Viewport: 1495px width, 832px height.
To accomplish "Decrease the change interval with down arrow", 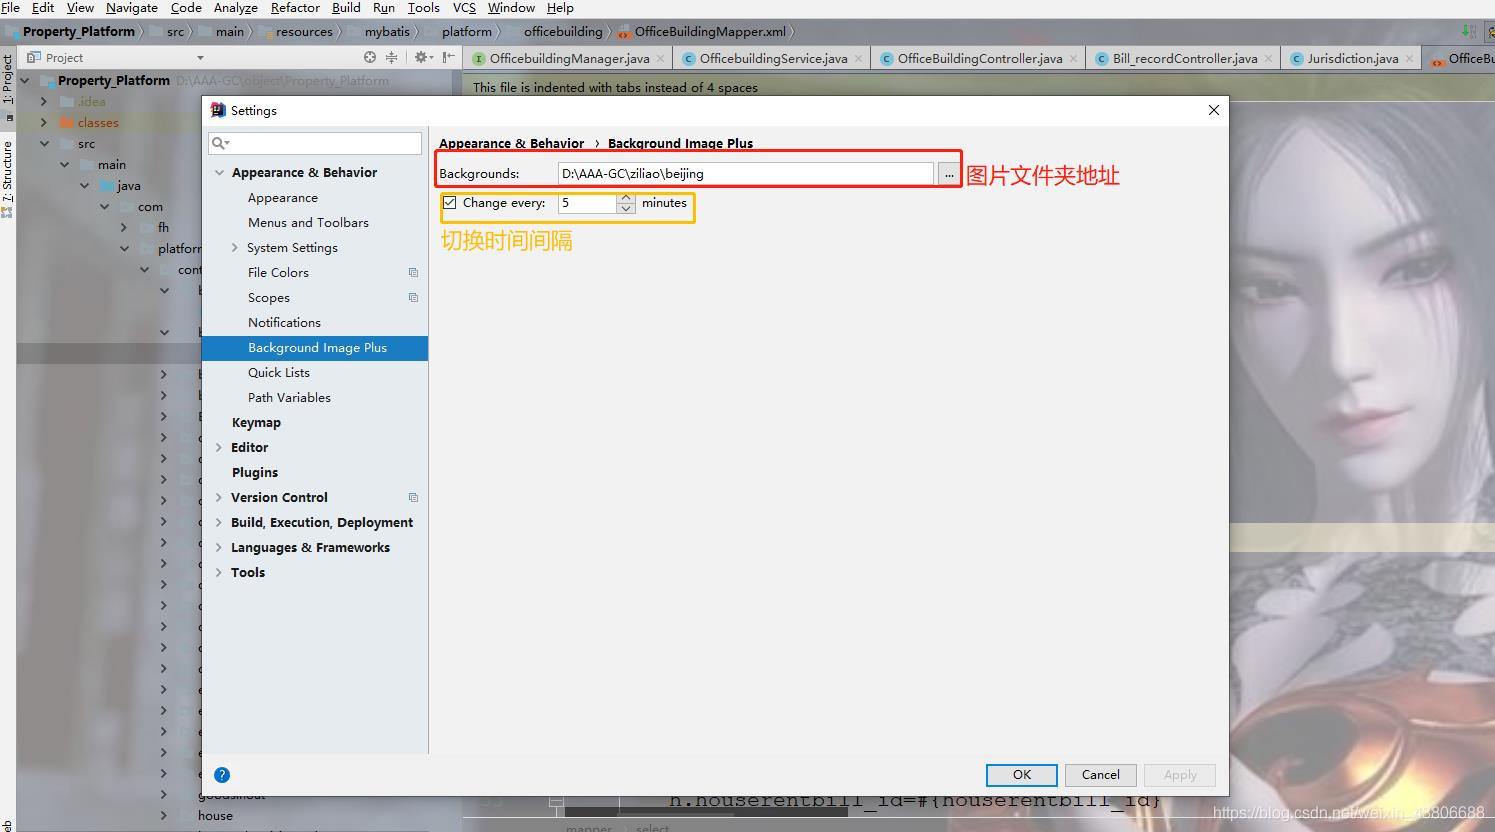I will click(626, 208).
